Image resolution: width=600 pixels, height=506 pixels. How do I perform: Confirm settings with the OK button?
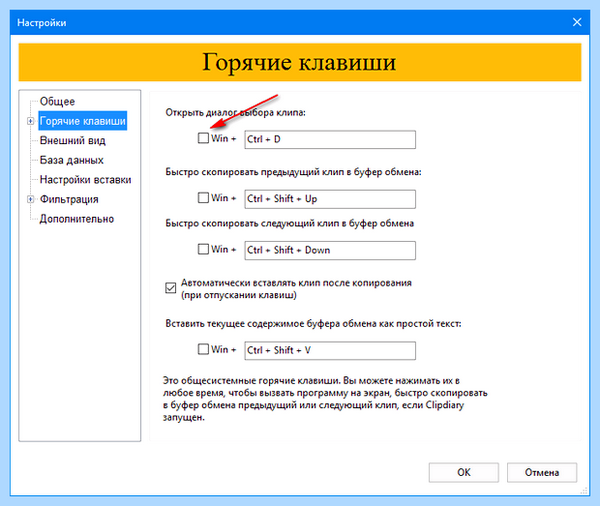point(463,472)
